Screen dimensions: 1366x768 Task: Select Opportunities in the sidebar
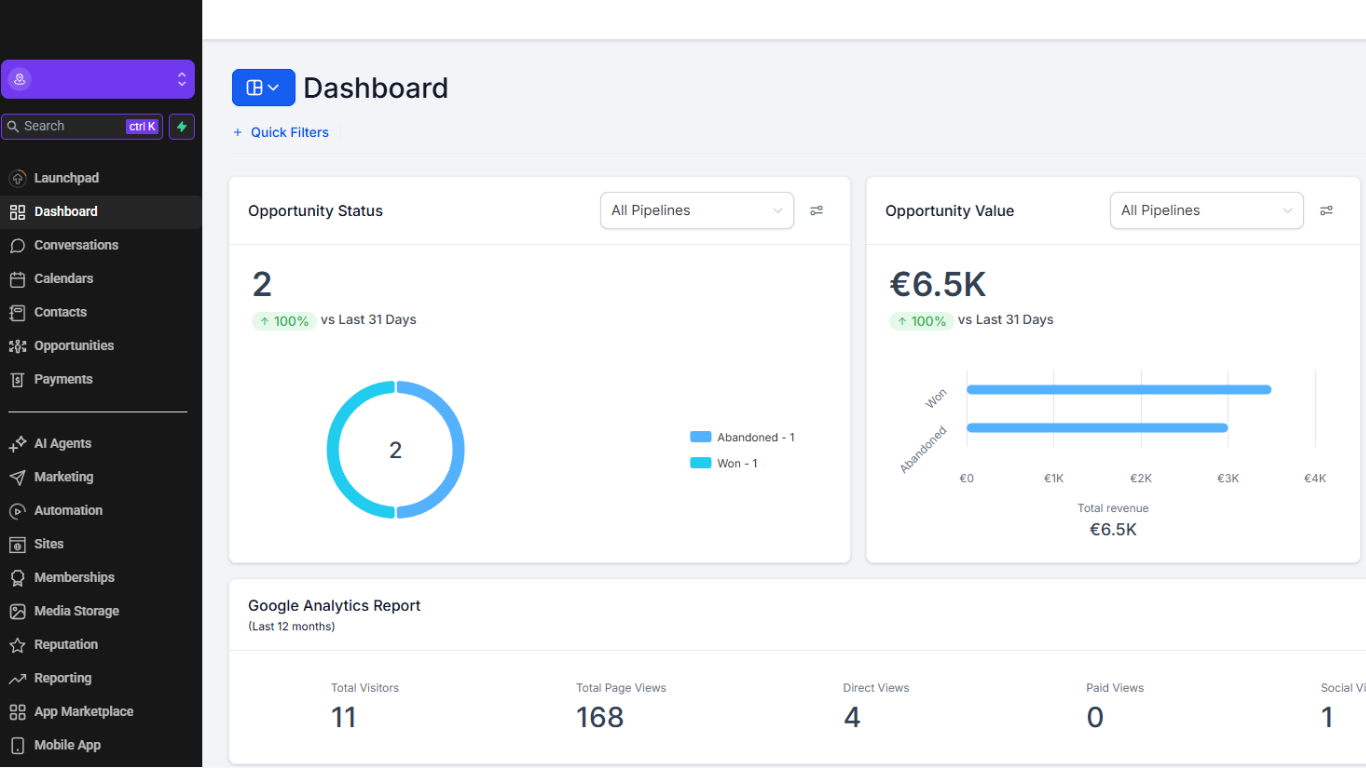[75, 345]
